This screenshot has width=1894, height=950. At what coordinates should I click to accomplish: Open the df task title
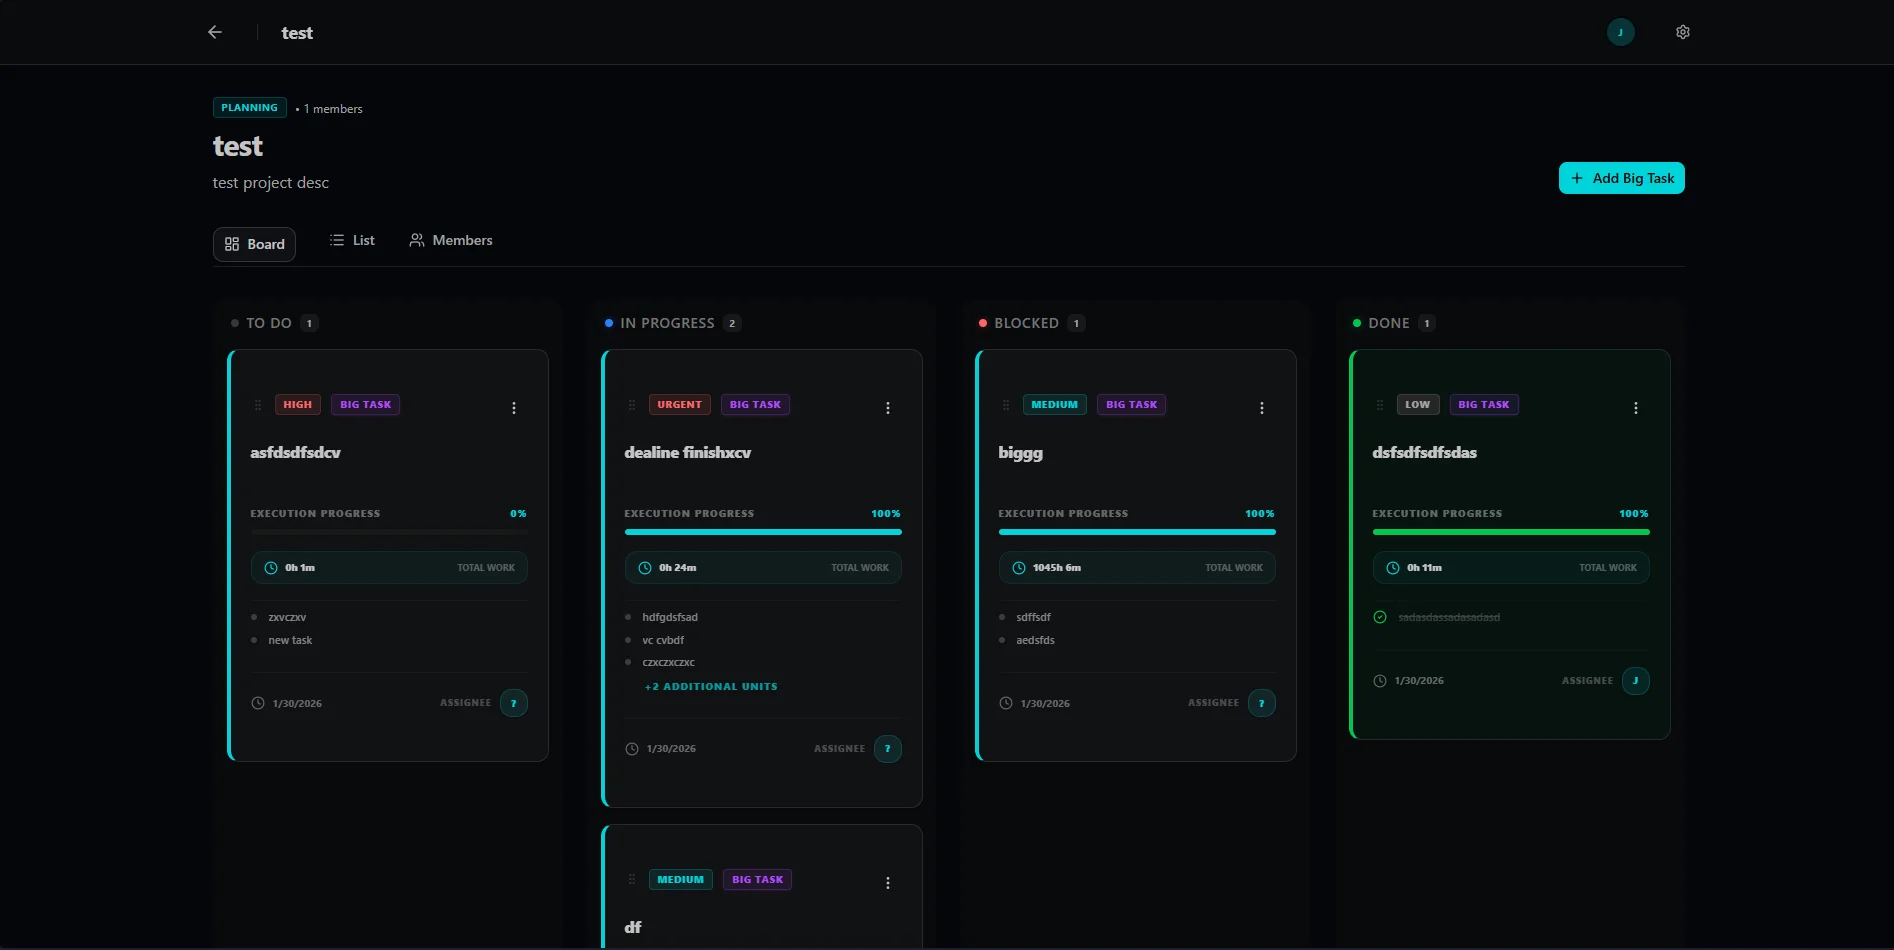point(633,928)
